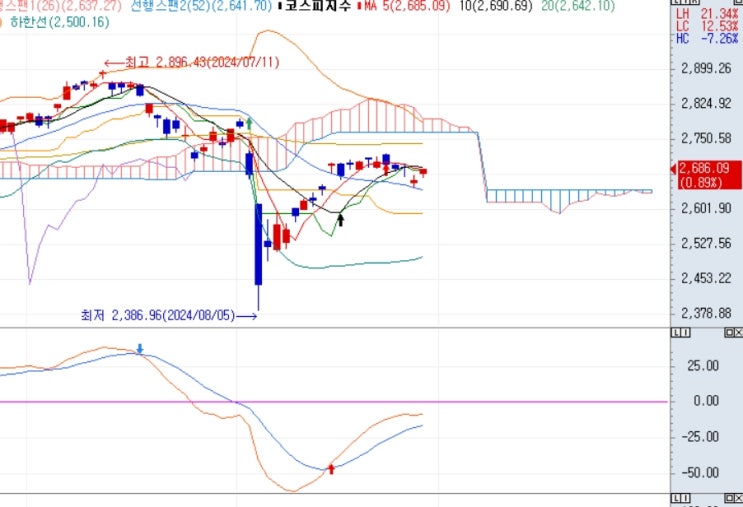Click the I button on the MACD pane
This screenshot has width=743, height=507.
point(685,333)
